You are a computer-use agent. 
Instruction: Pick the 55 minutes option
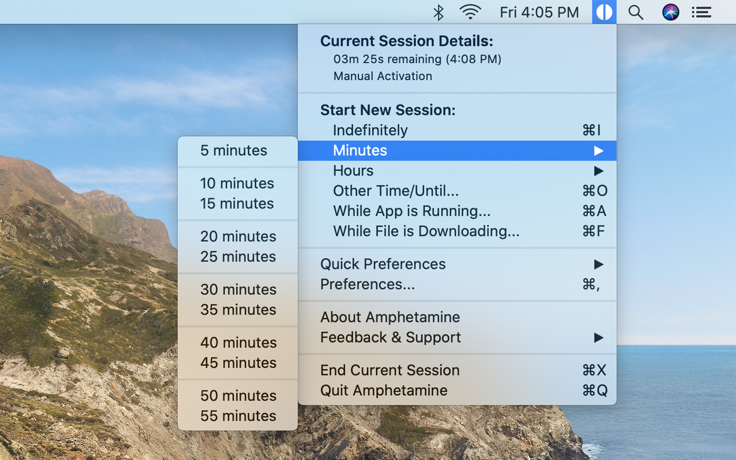point(238,416)
